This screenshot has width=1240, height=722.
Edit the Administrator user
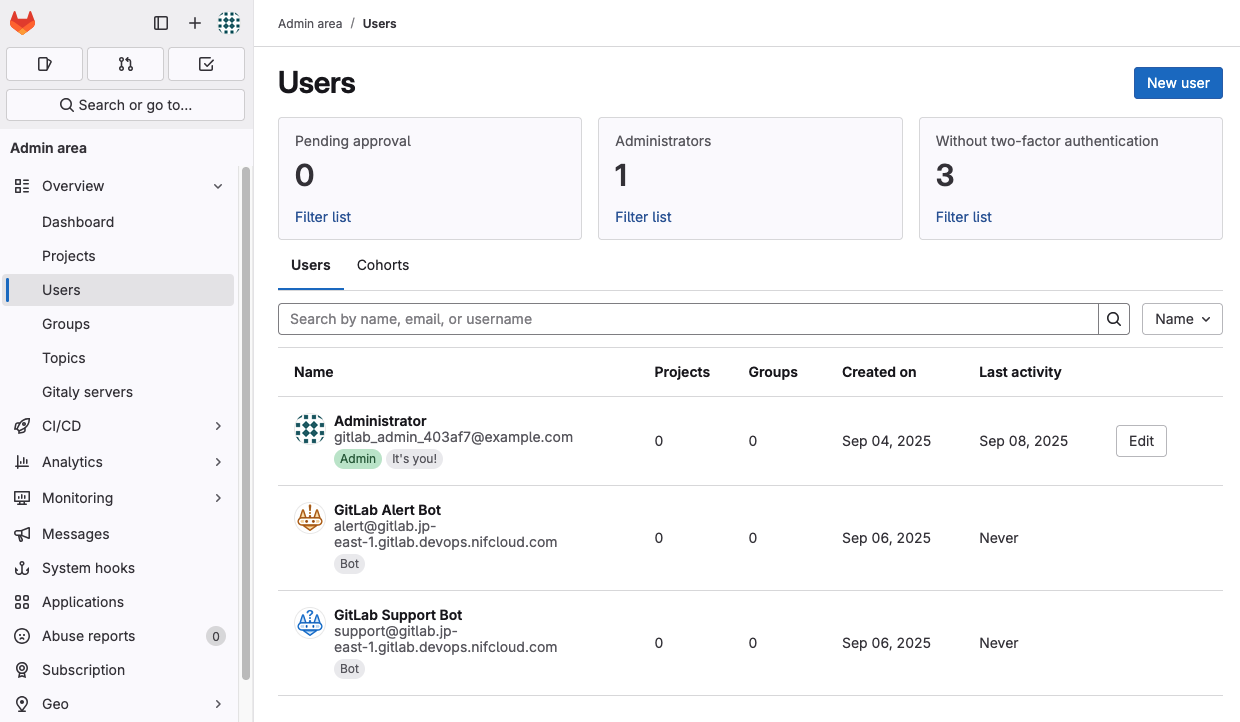pyautogui.click(x=1141, y=441)
